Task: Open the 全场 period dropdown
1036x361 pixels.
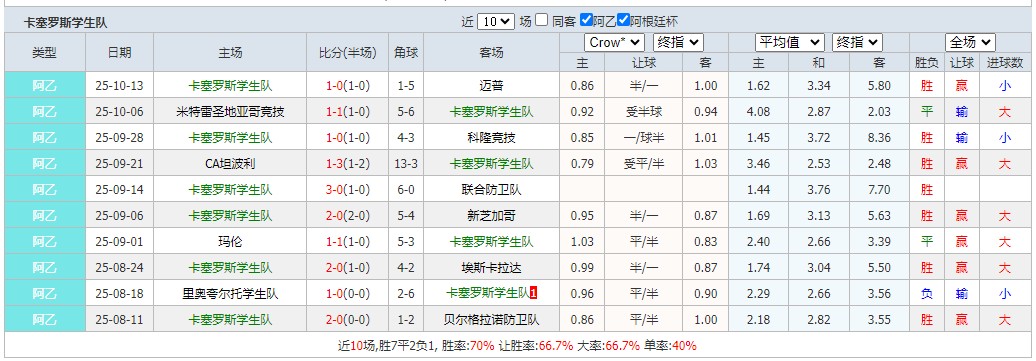Action: (x=970, y=42)
